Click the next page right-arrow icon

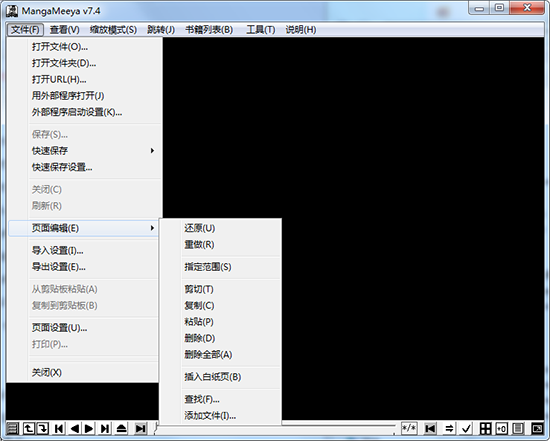(89, 428)
